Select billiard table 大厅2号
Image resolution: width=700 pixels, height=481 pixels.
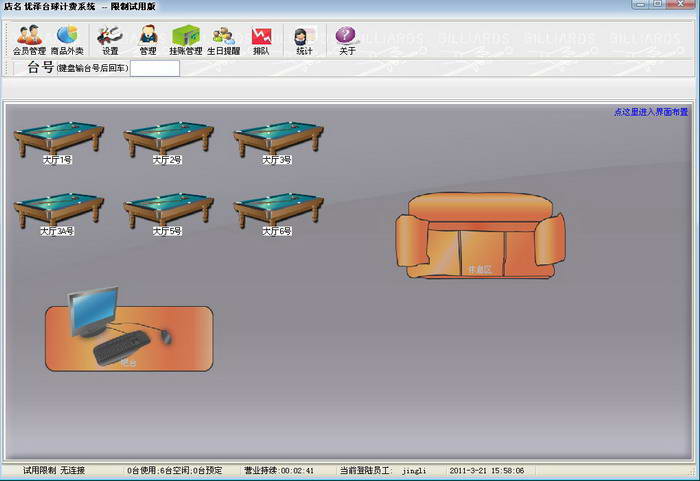168,143
